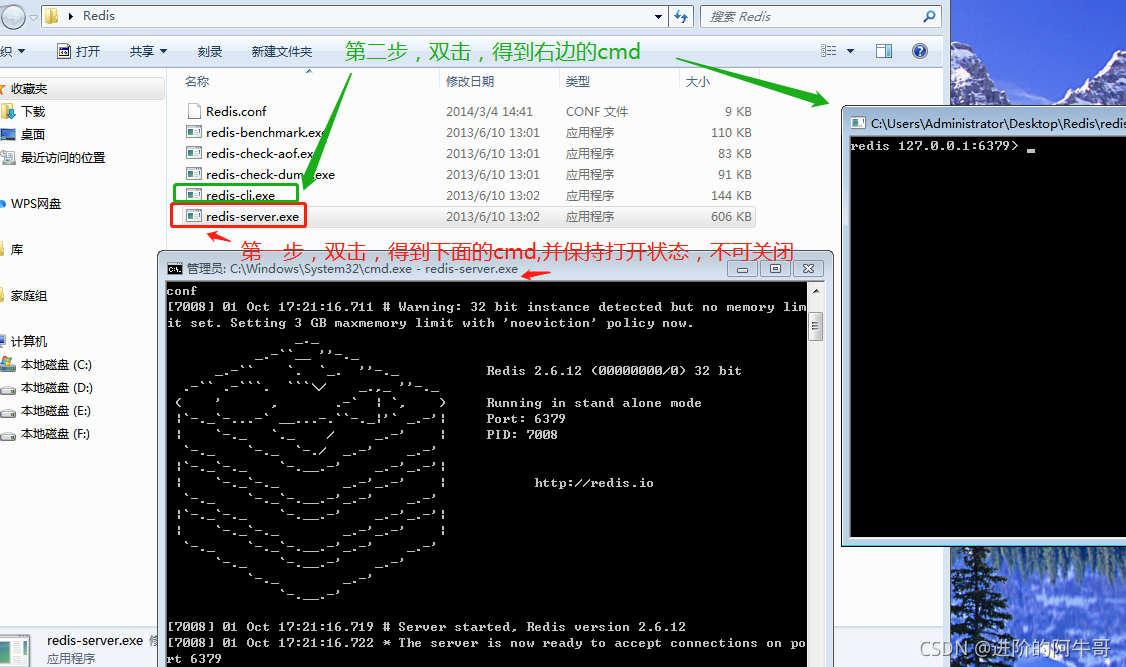Click 2014/3/4 14:41 date cell
Screen dimensions: 1126x667
(x=489, y=111)
